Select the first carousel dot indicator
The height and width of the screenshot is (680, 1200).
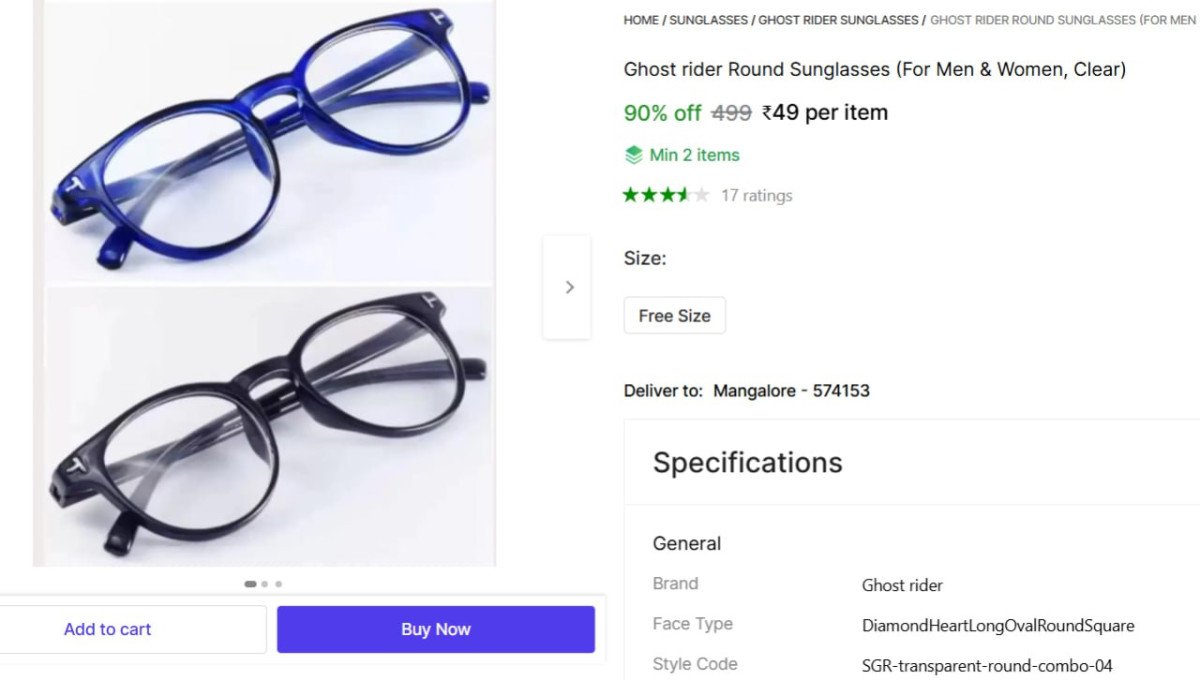point(250,584)
